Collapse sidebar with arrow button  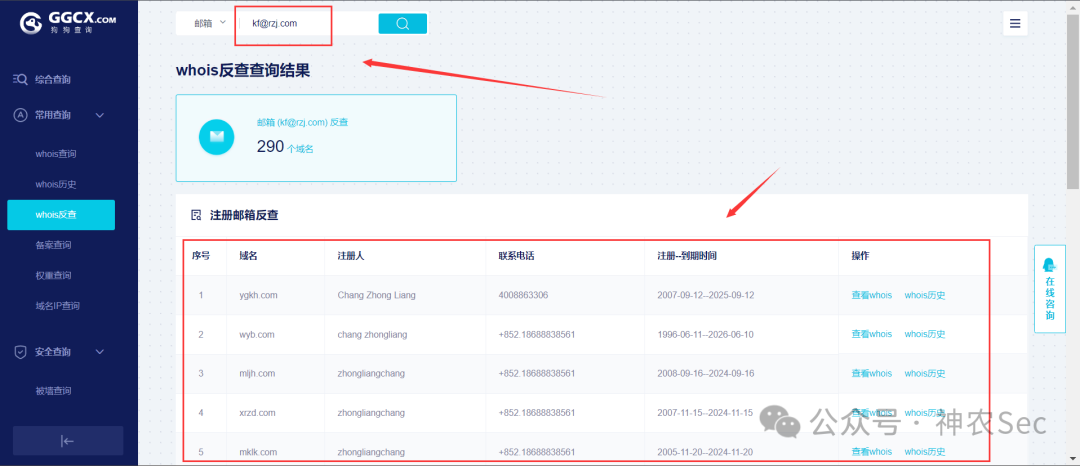[x=68, y=441]
